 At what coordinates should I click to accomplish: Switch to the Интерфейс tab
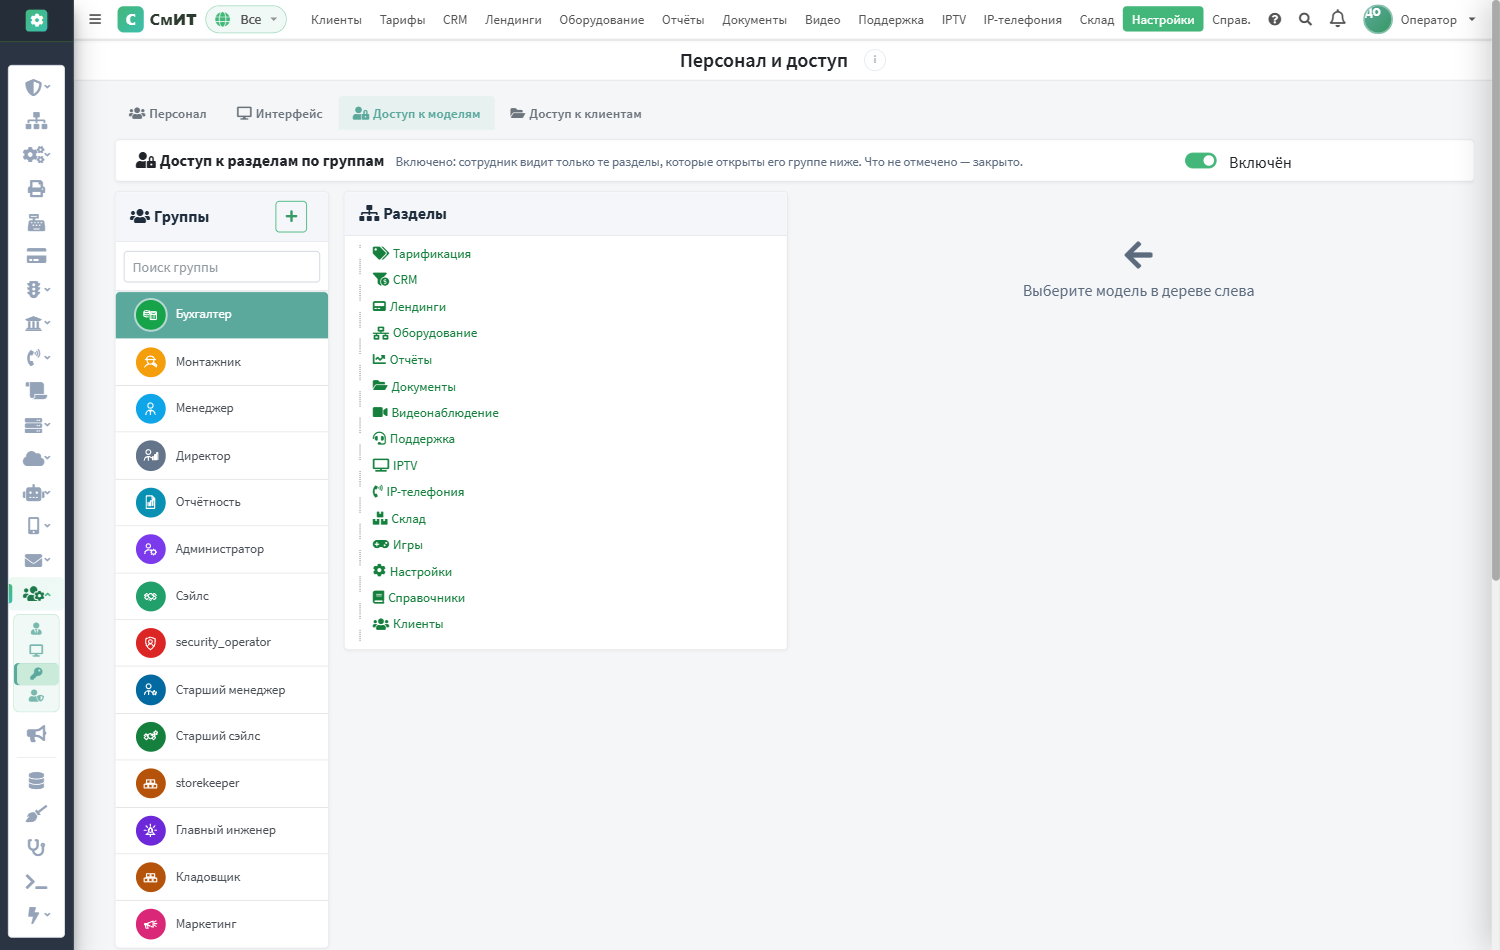click(279, 113)
